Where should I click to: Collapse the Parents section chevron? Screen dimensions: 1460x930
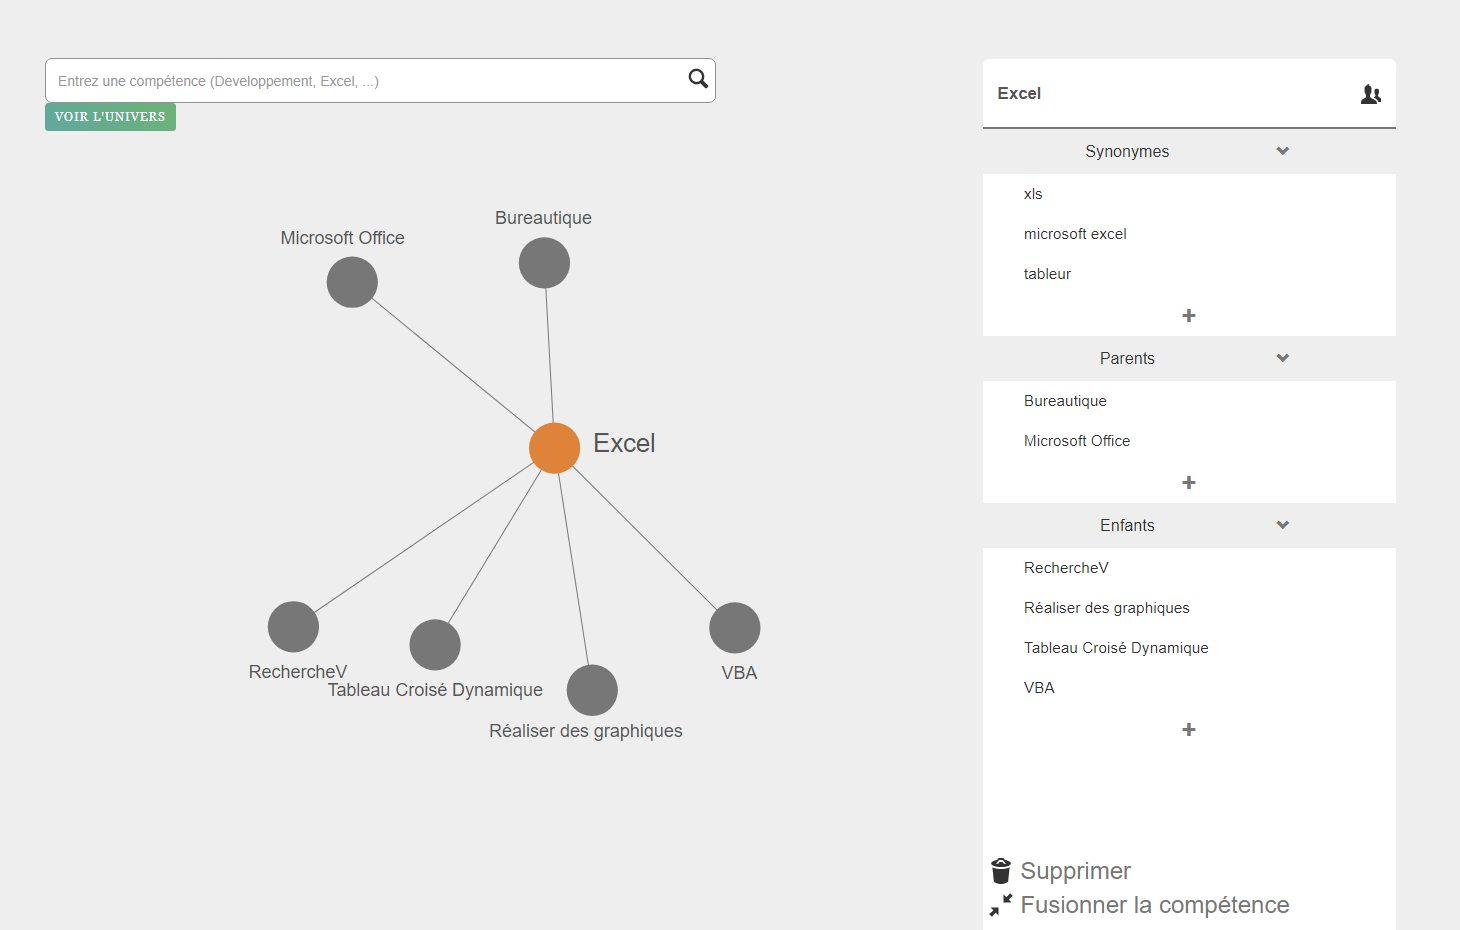[1283, 358]
